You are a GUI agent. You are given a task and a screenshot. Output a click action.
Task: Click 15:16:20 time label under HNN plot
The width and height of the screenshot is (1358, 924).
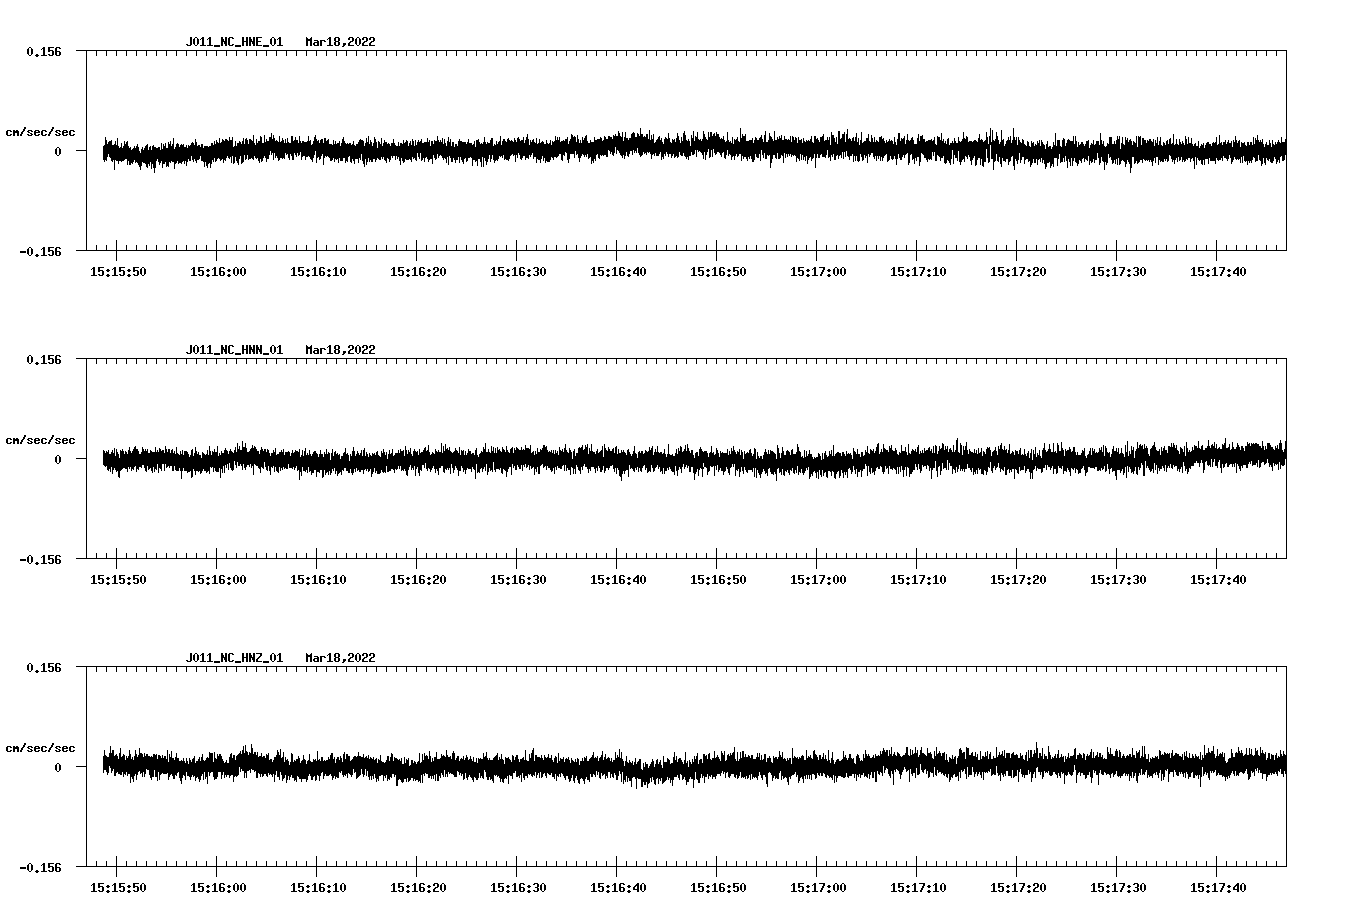pyautogui.click(x=418, y=580)
